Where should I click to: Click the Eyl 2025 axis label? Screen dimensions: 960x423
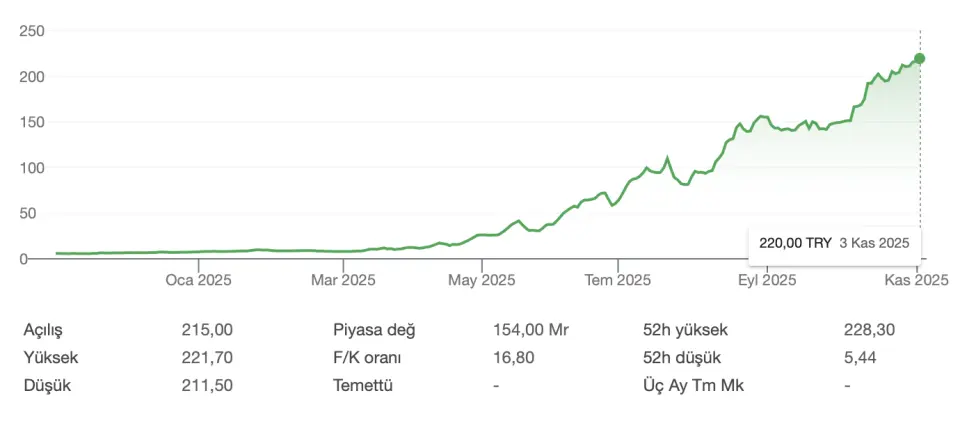(x=766, y=280)
